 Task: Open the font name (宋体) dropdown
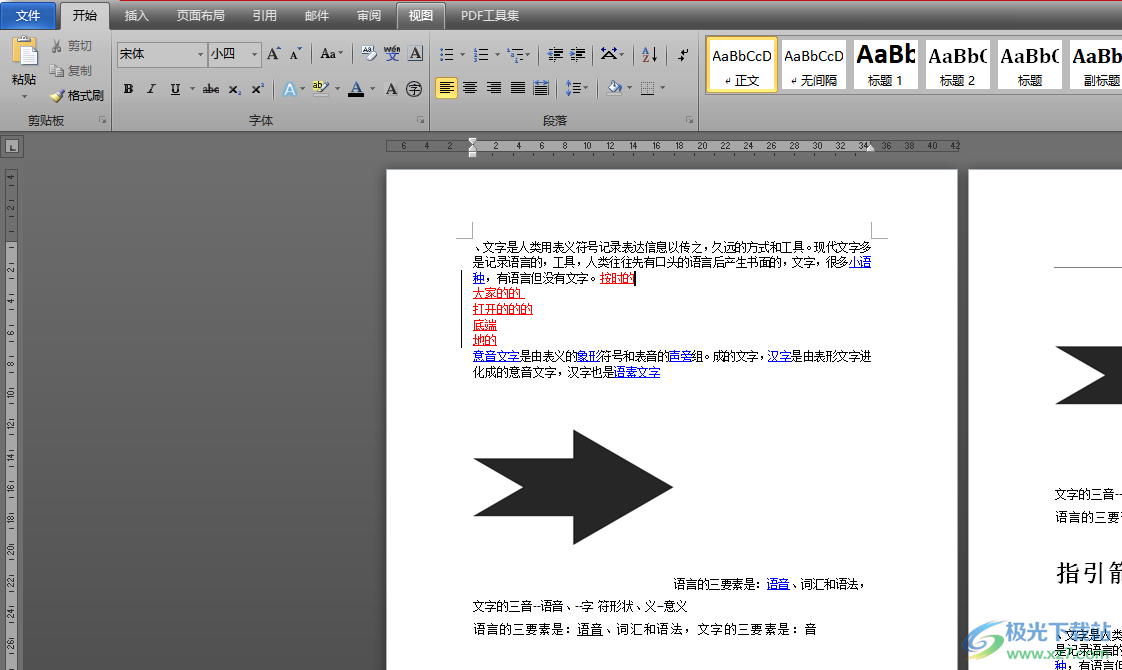pos(200,54)
